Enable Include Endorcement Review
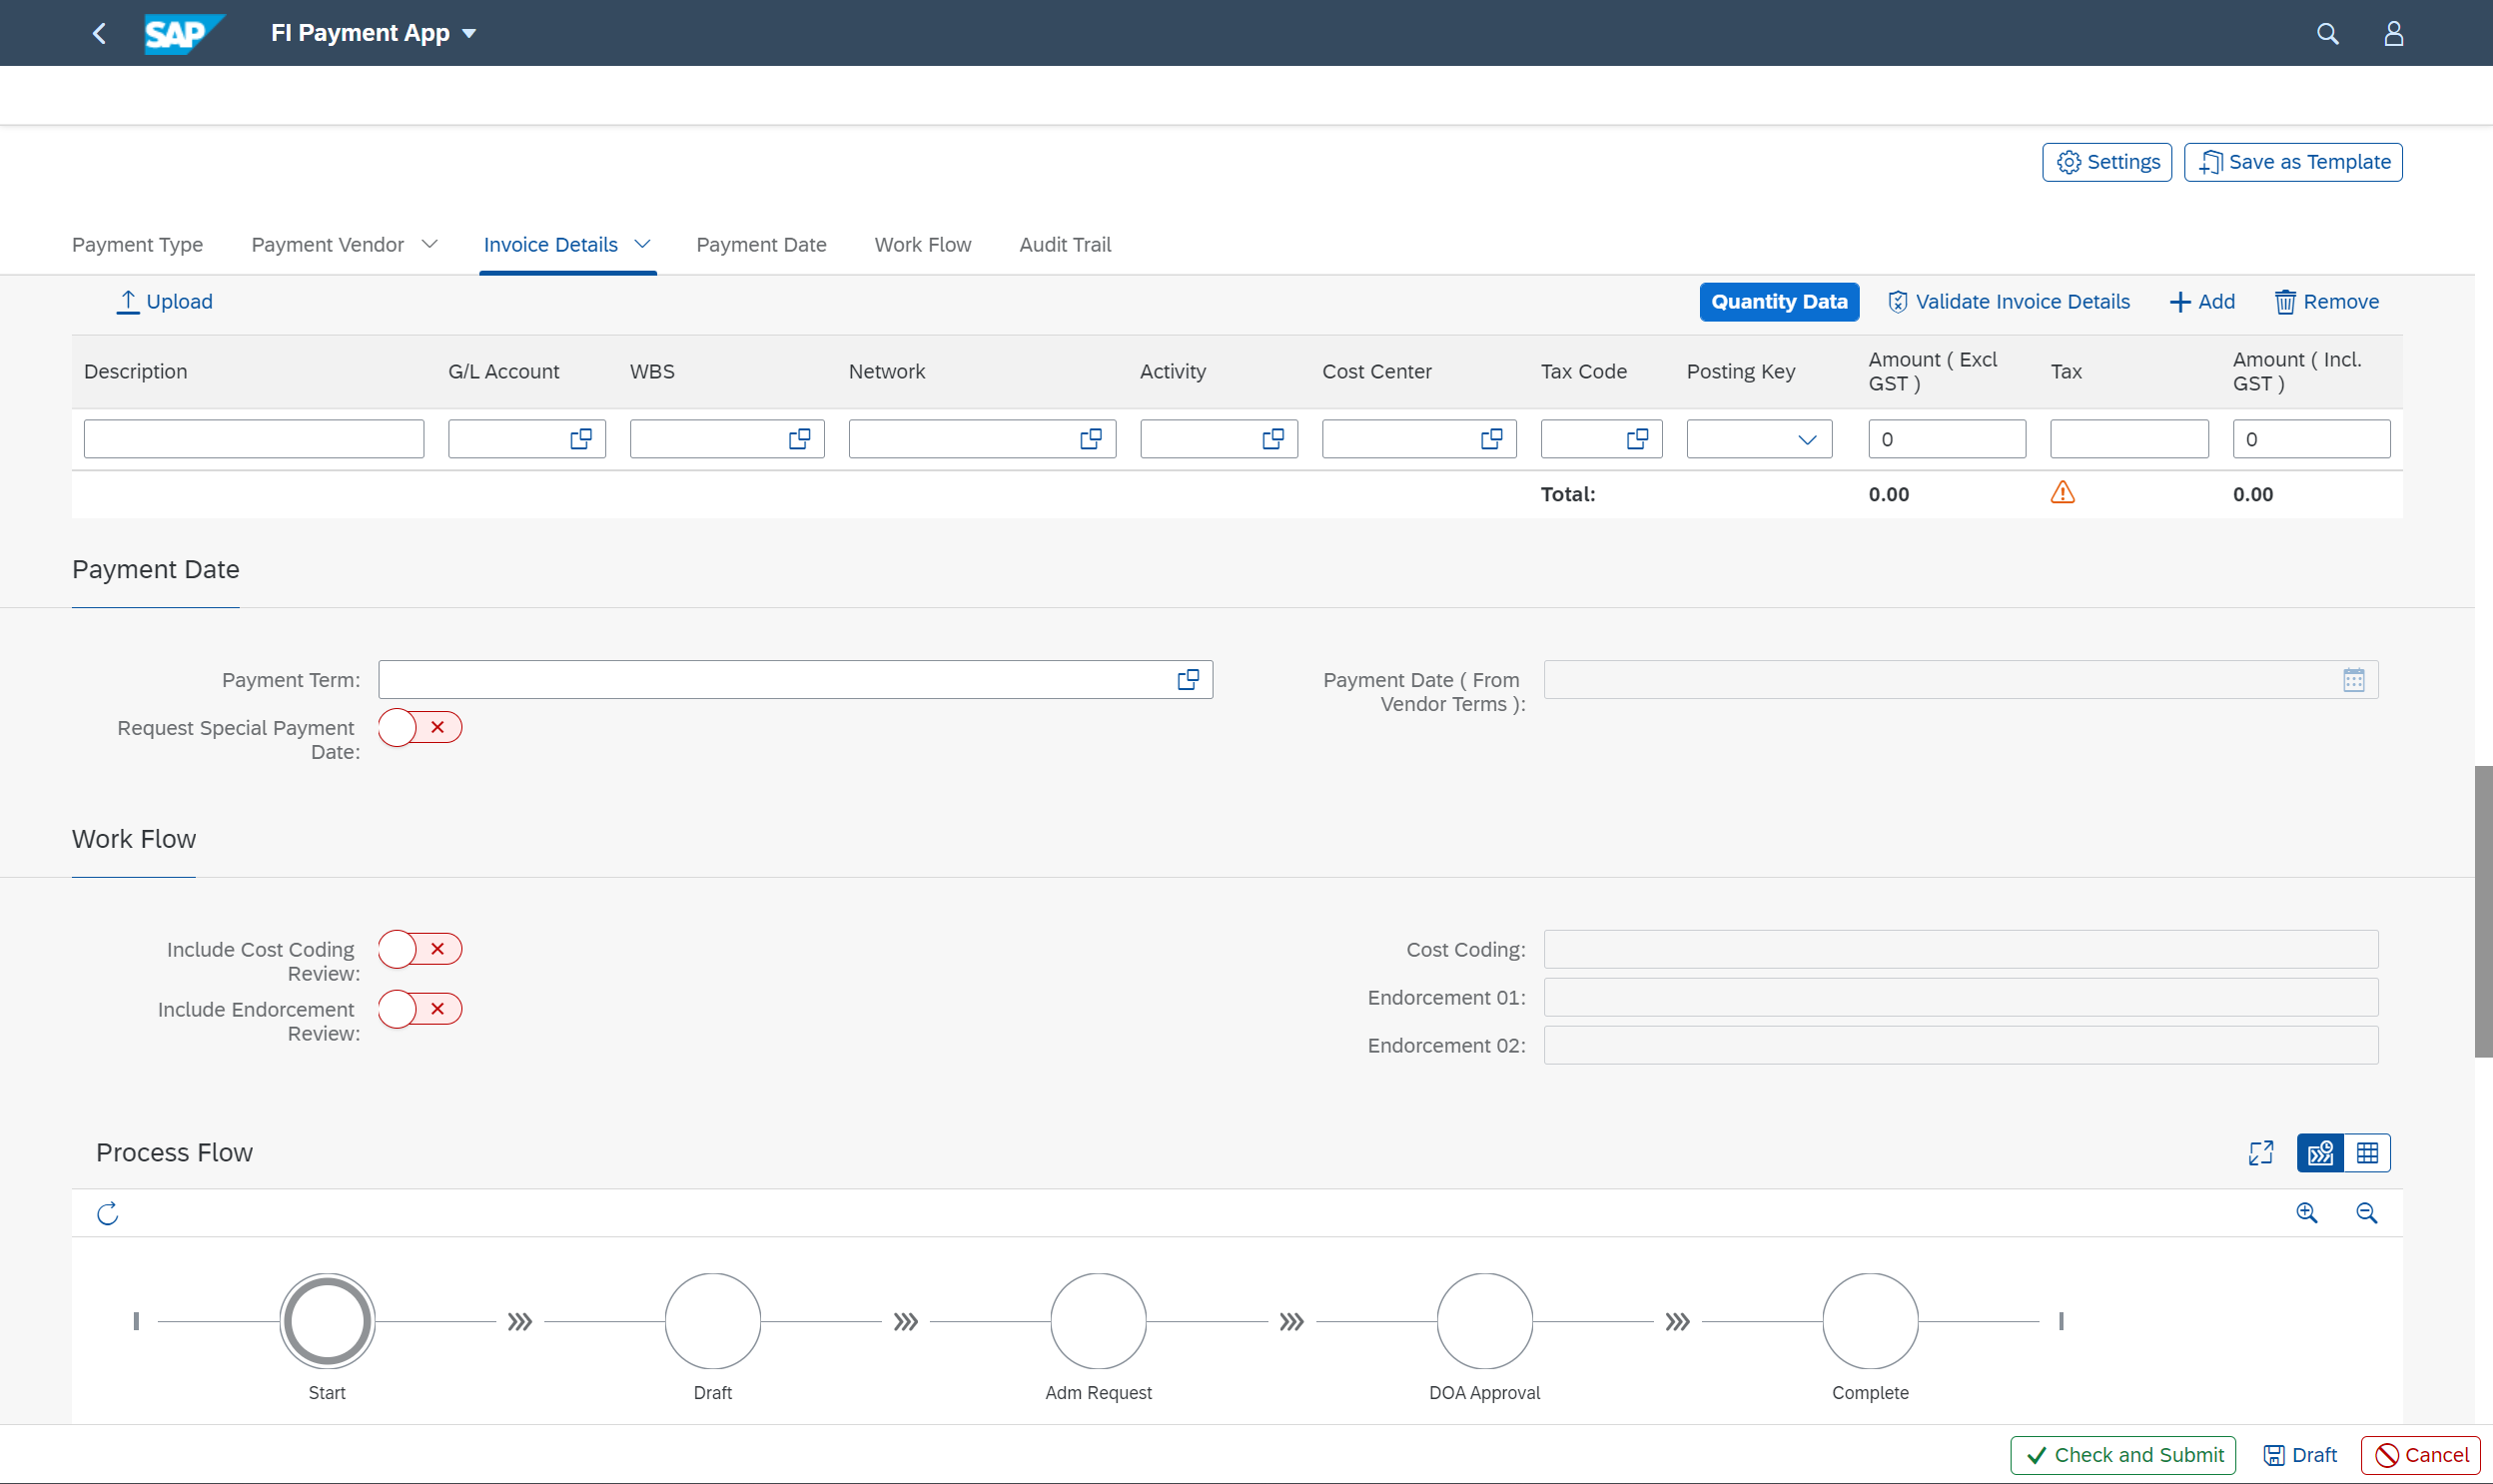Image resolution: width=2493 pixels, height=1484 pixels. [x=419, y=1008]
